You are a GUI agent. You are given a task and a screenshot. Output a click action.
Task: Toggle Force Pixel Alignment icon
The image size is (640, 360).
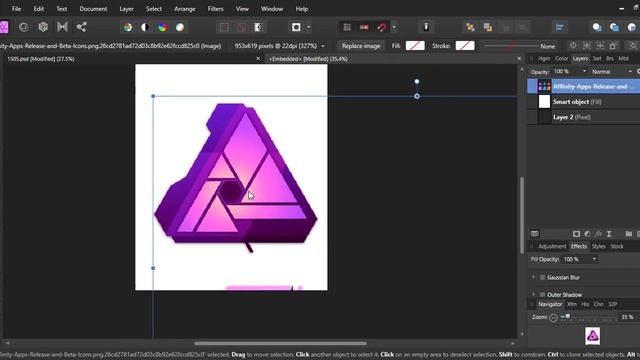click(x=364, y=27)
